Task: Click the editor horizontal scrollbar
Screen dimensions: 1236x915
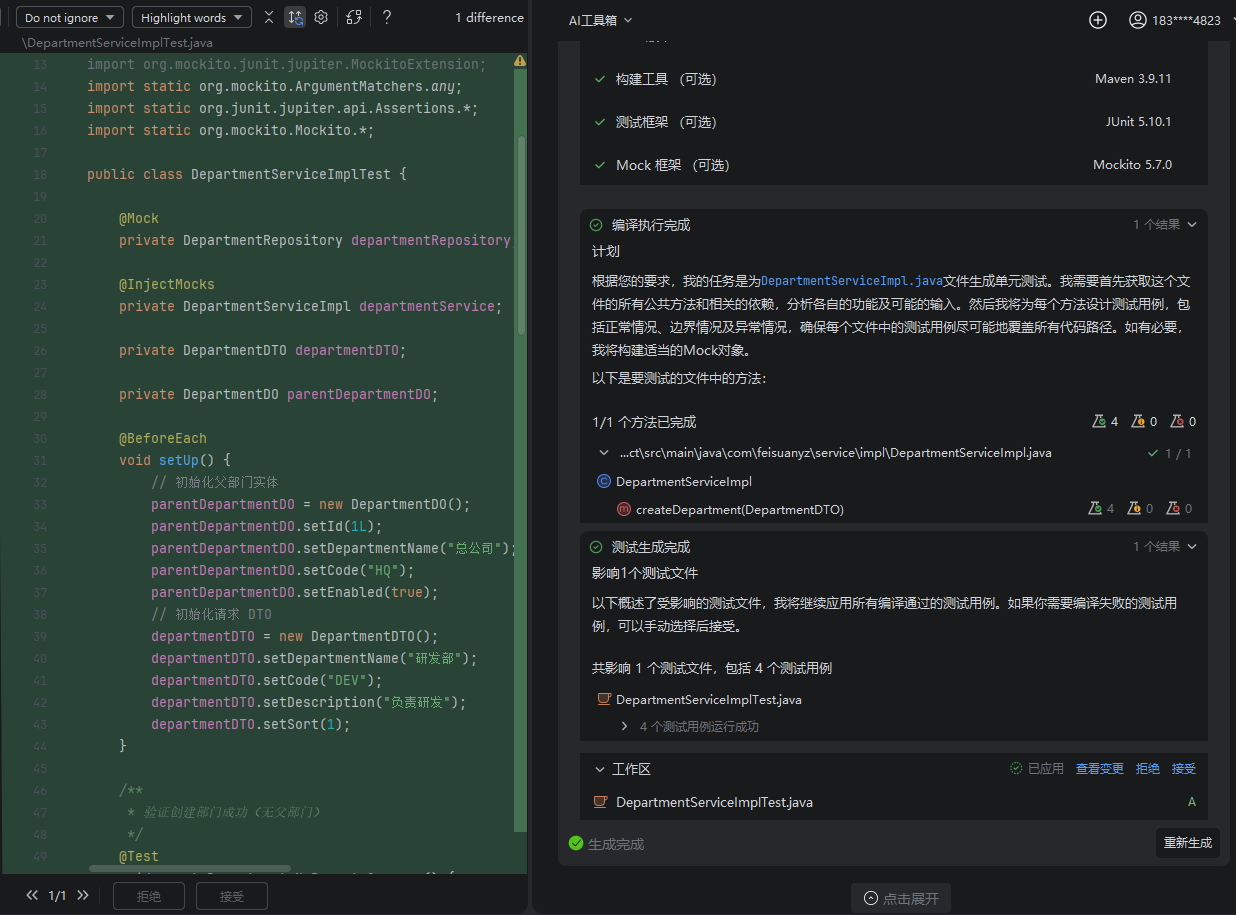Action: point(190,869)
